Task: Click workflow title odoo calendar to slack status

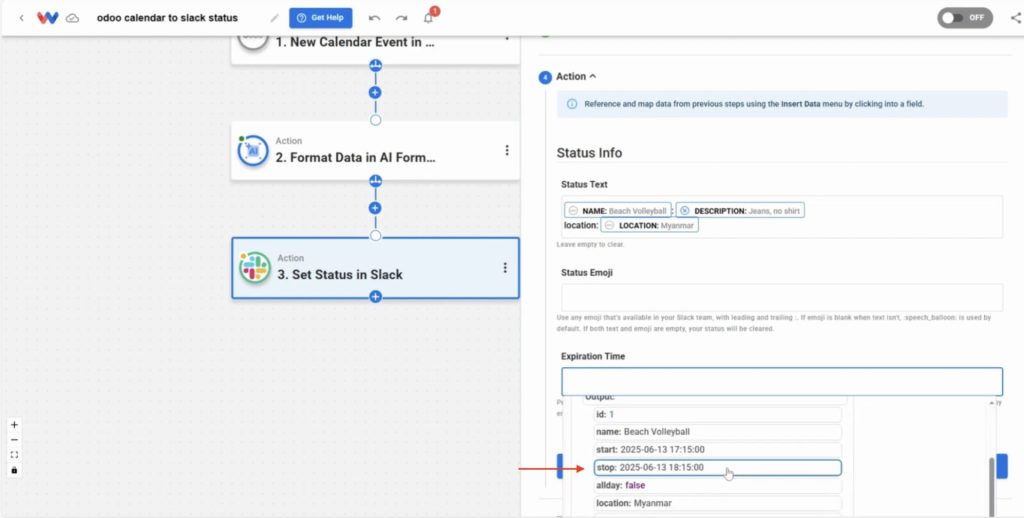Action: pyautogui.click(x=167, y=18)
